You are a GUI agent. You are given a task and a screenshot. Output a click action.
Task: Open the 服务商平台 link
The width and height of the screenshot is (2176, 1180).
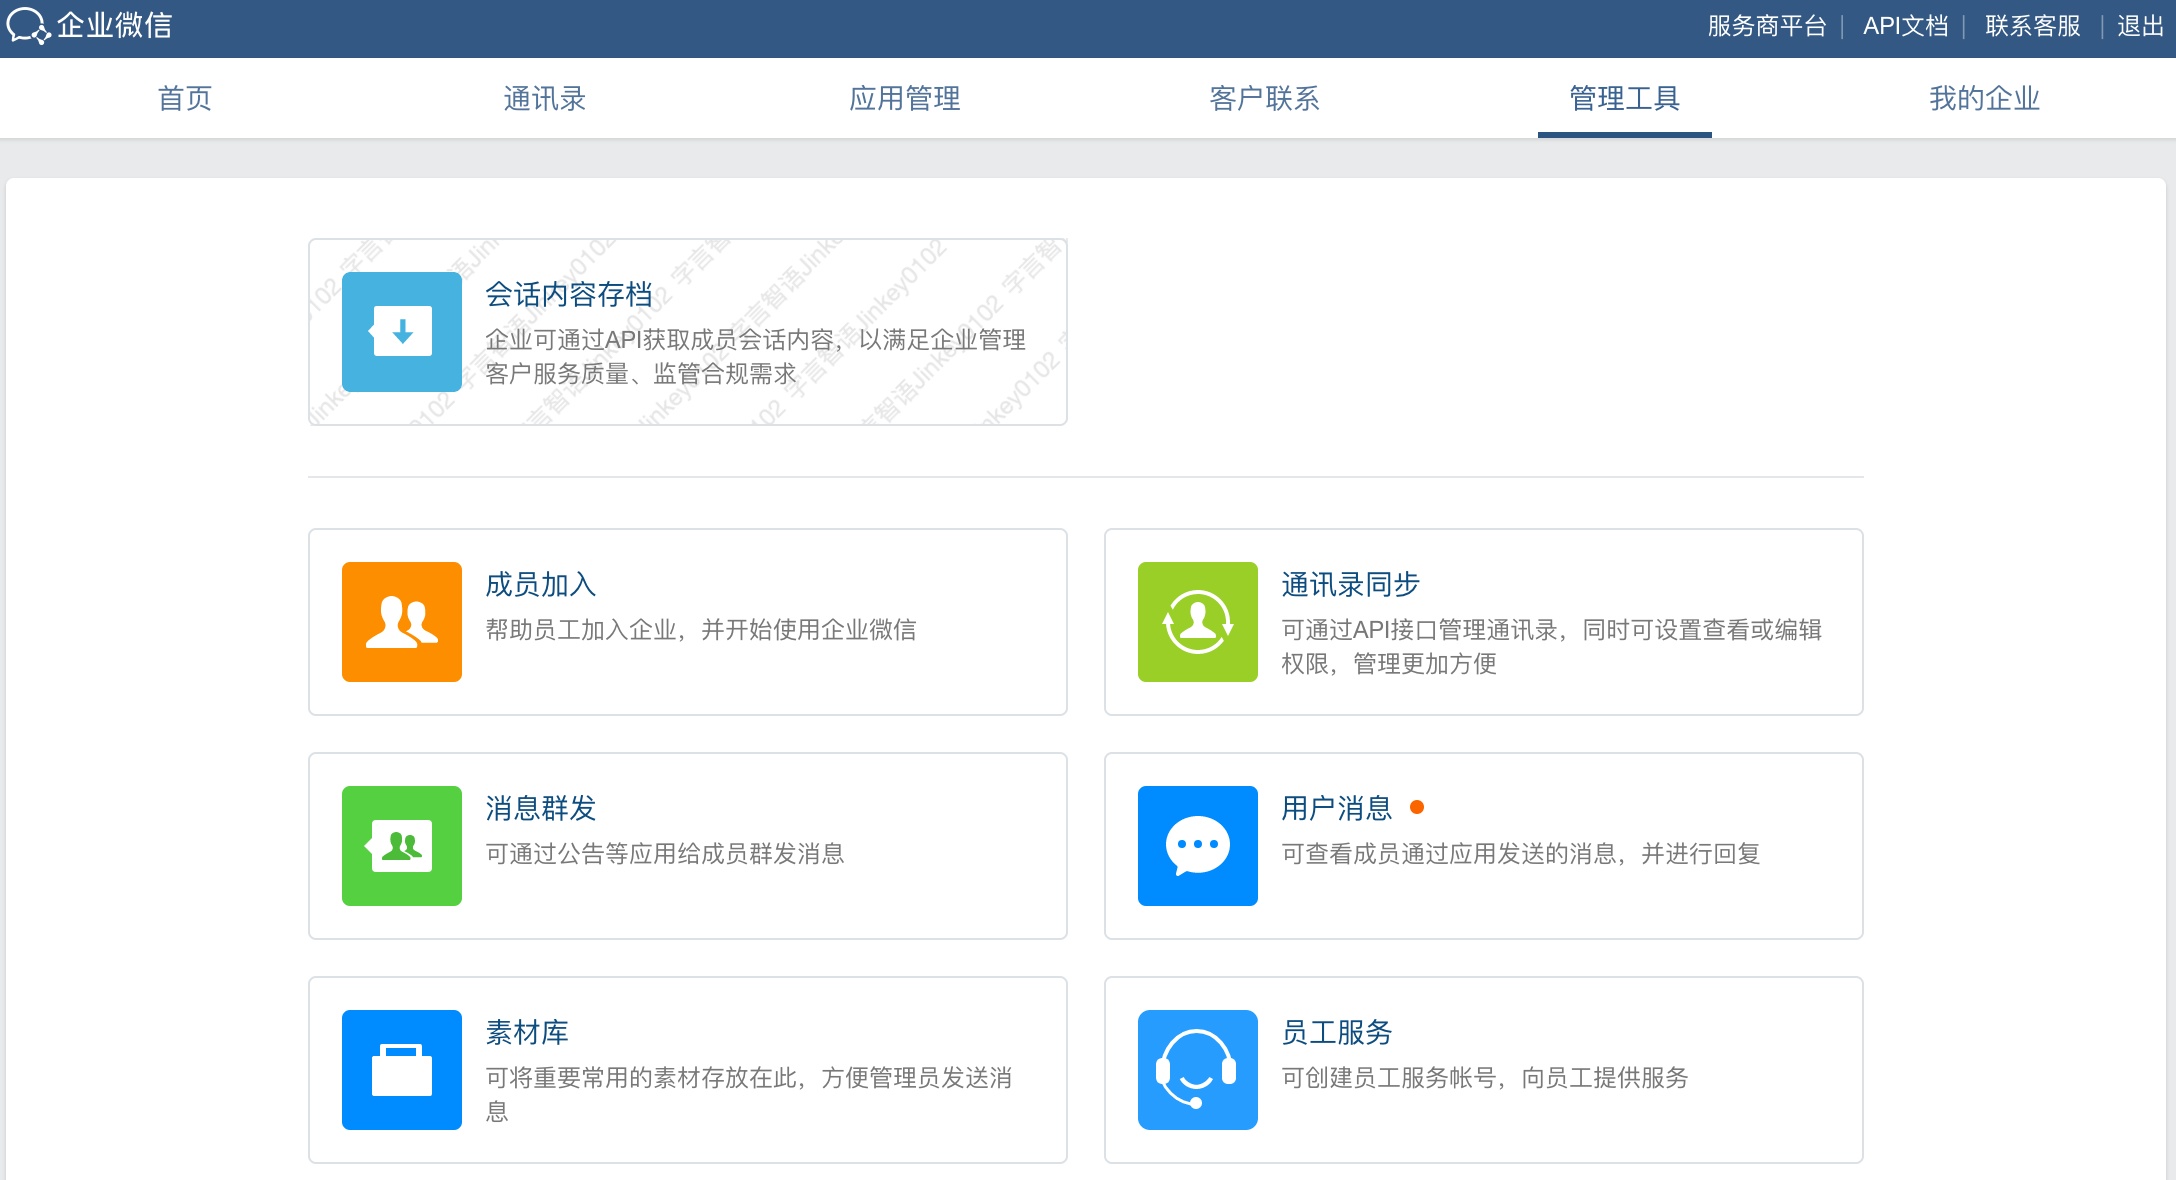[x=1766, y=26]
